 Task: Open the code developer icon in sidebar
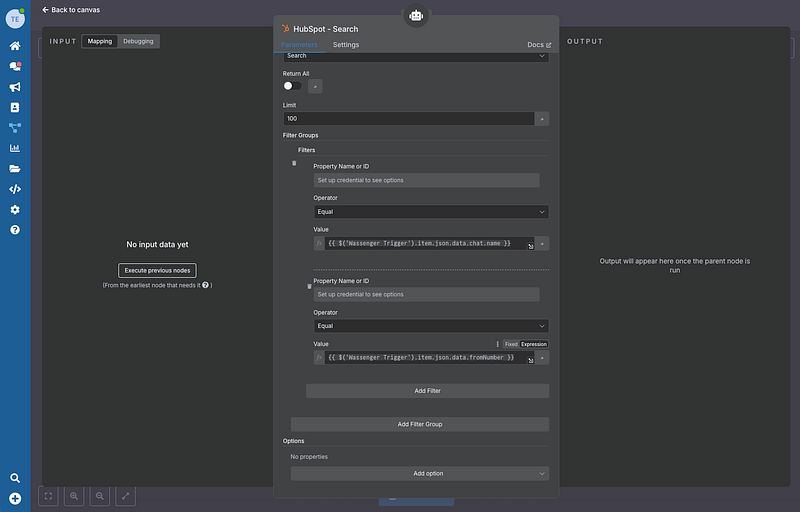tap(15, 189)
